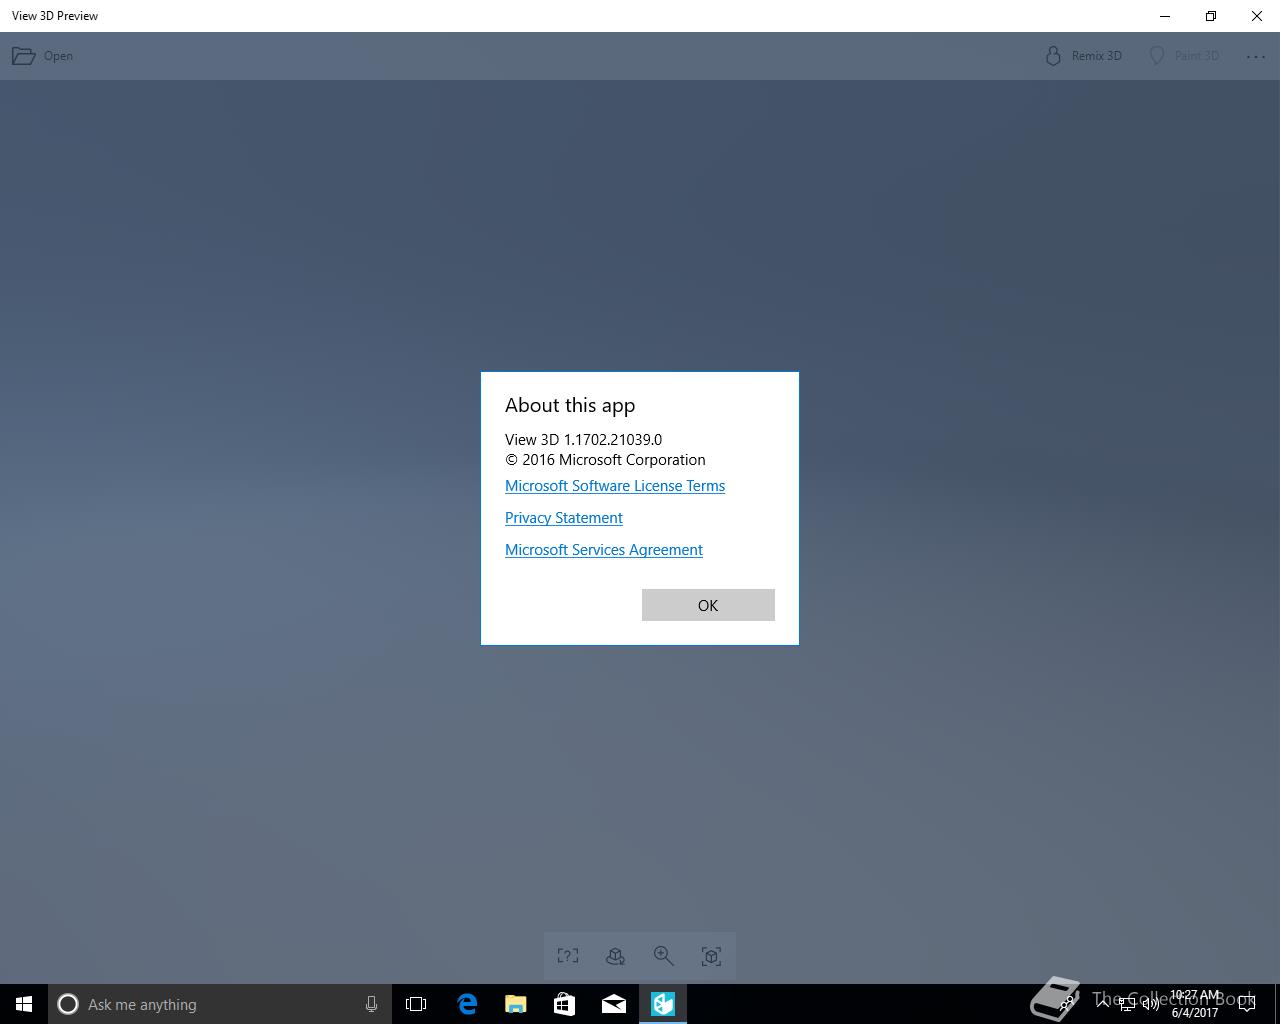Open File Explorer from taskbar
This screenshot has height=1024, width=1280.
click(516, 1004)
